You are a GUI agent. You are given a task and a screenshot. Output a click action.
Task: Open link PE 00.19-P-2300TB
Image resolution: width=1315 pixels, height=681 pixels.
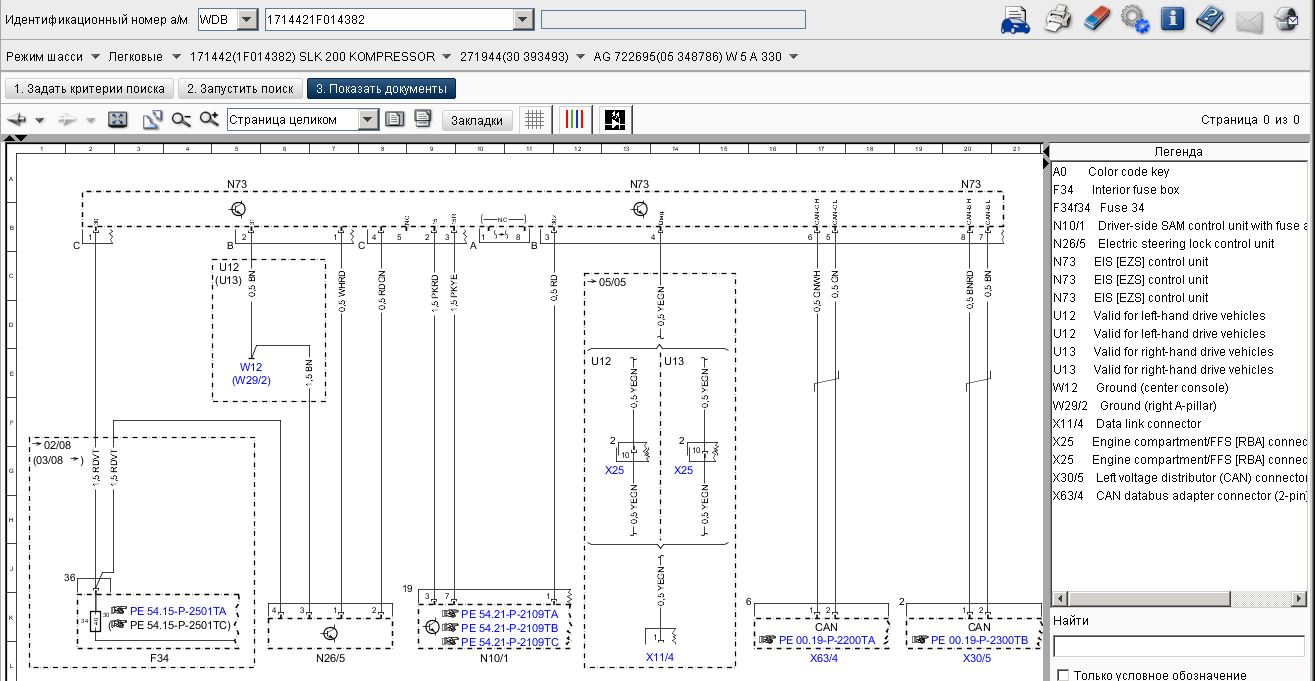click(980, 640)
